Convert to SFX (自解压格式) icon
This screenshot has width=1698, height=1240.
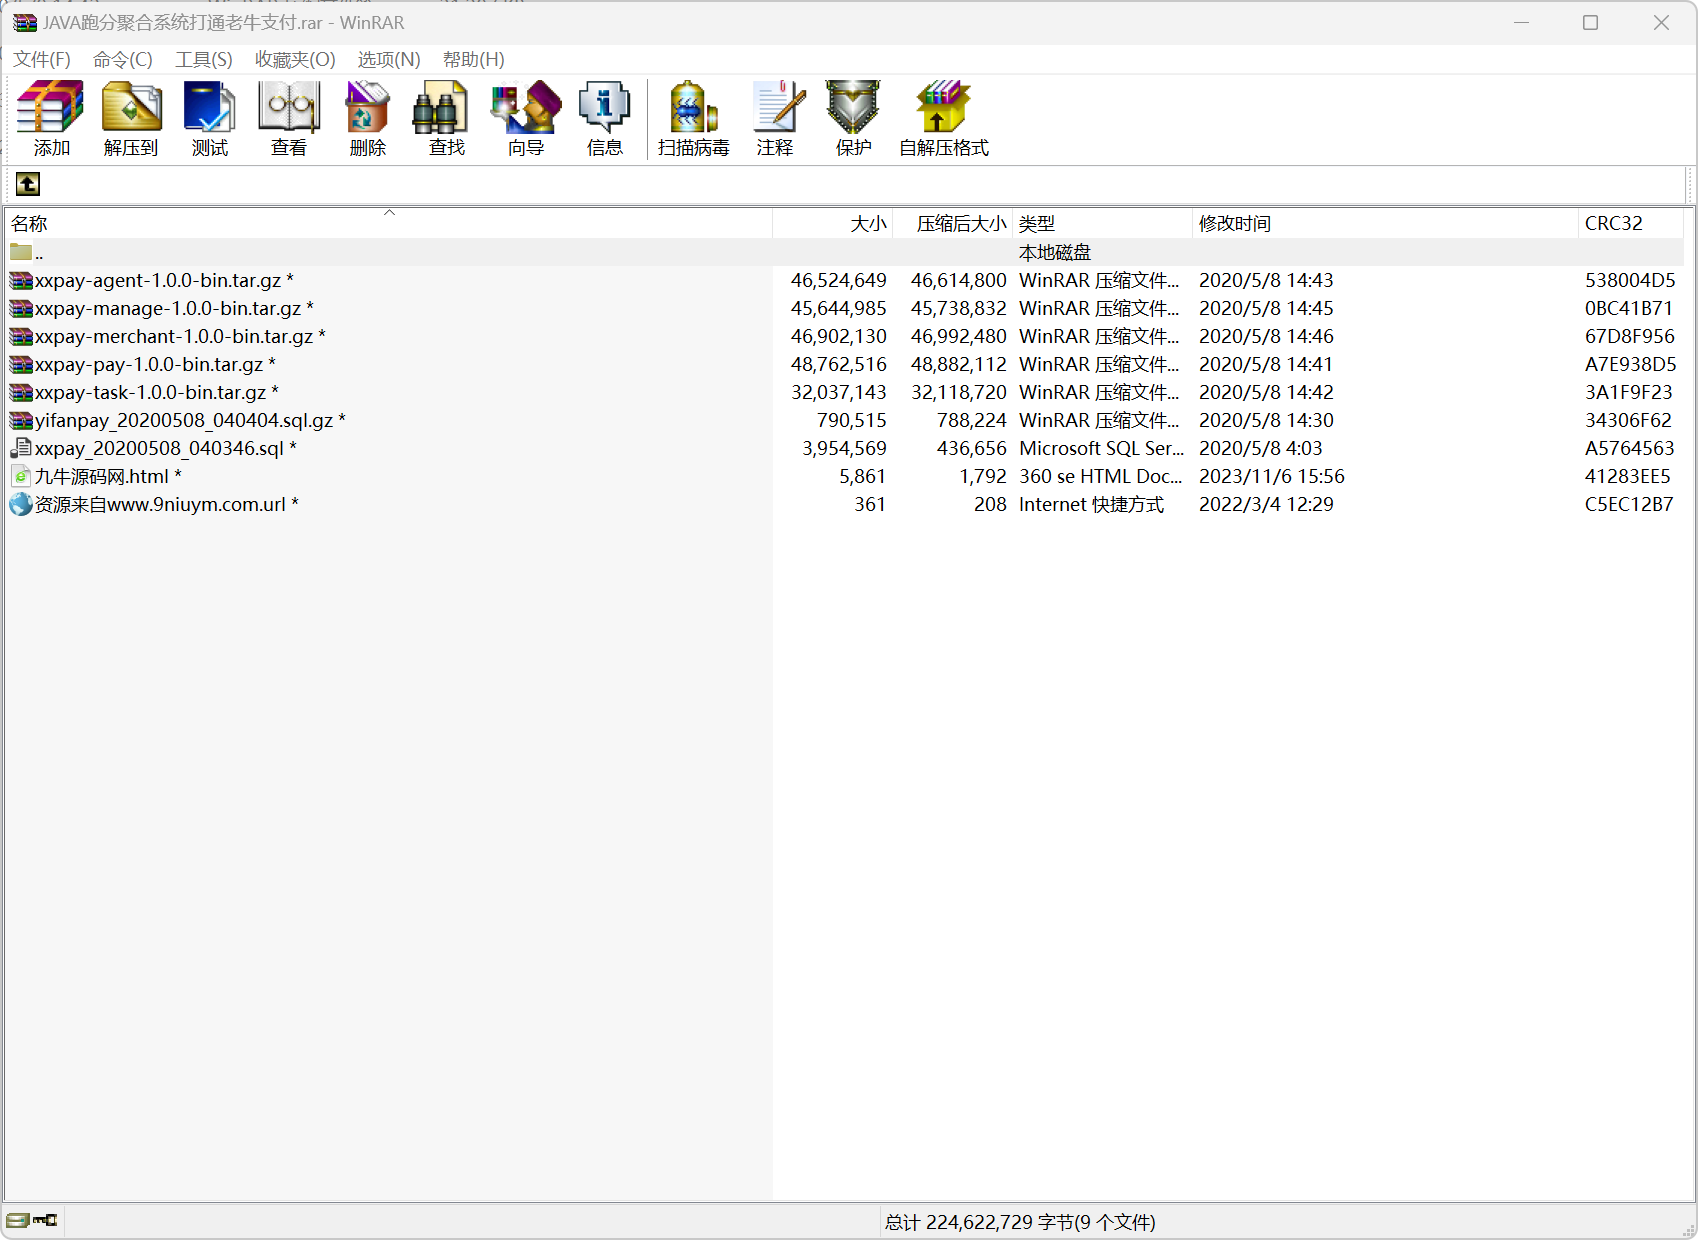coord(943,118)
